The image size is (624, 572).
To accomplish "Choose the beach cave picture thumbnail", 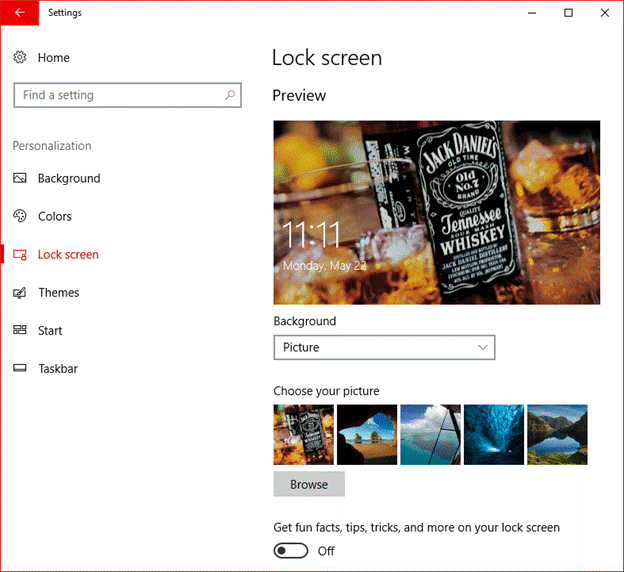I will (x=367, y=435).
